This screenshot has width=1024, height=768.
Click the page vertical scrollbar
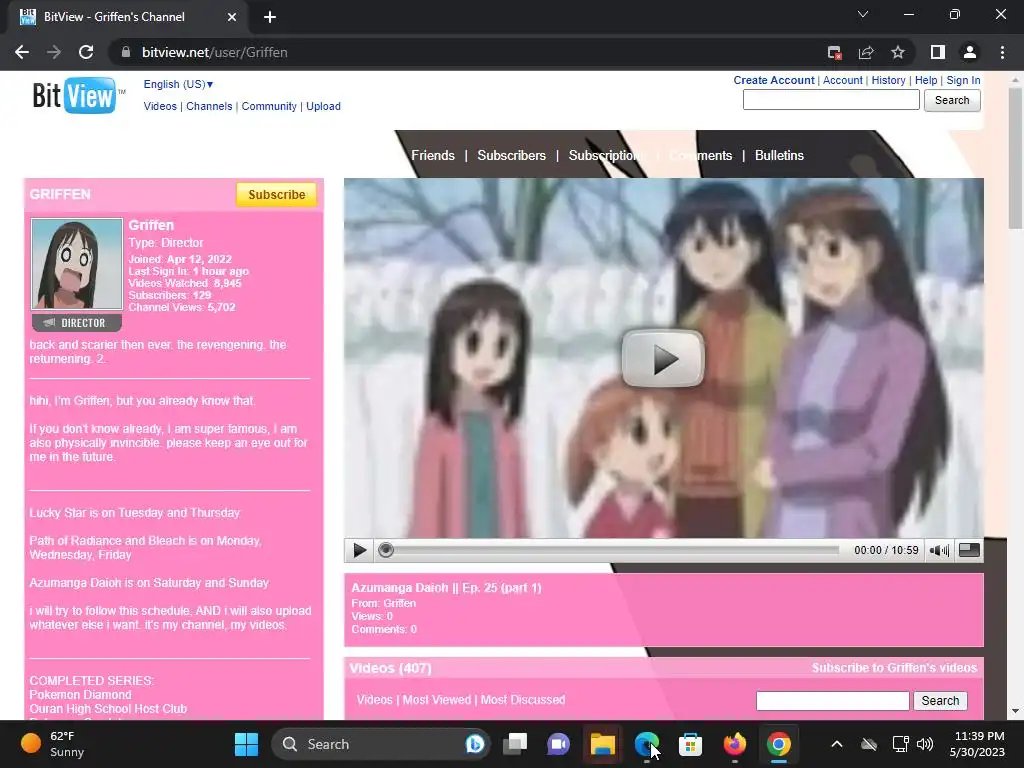click(1015, 157)
